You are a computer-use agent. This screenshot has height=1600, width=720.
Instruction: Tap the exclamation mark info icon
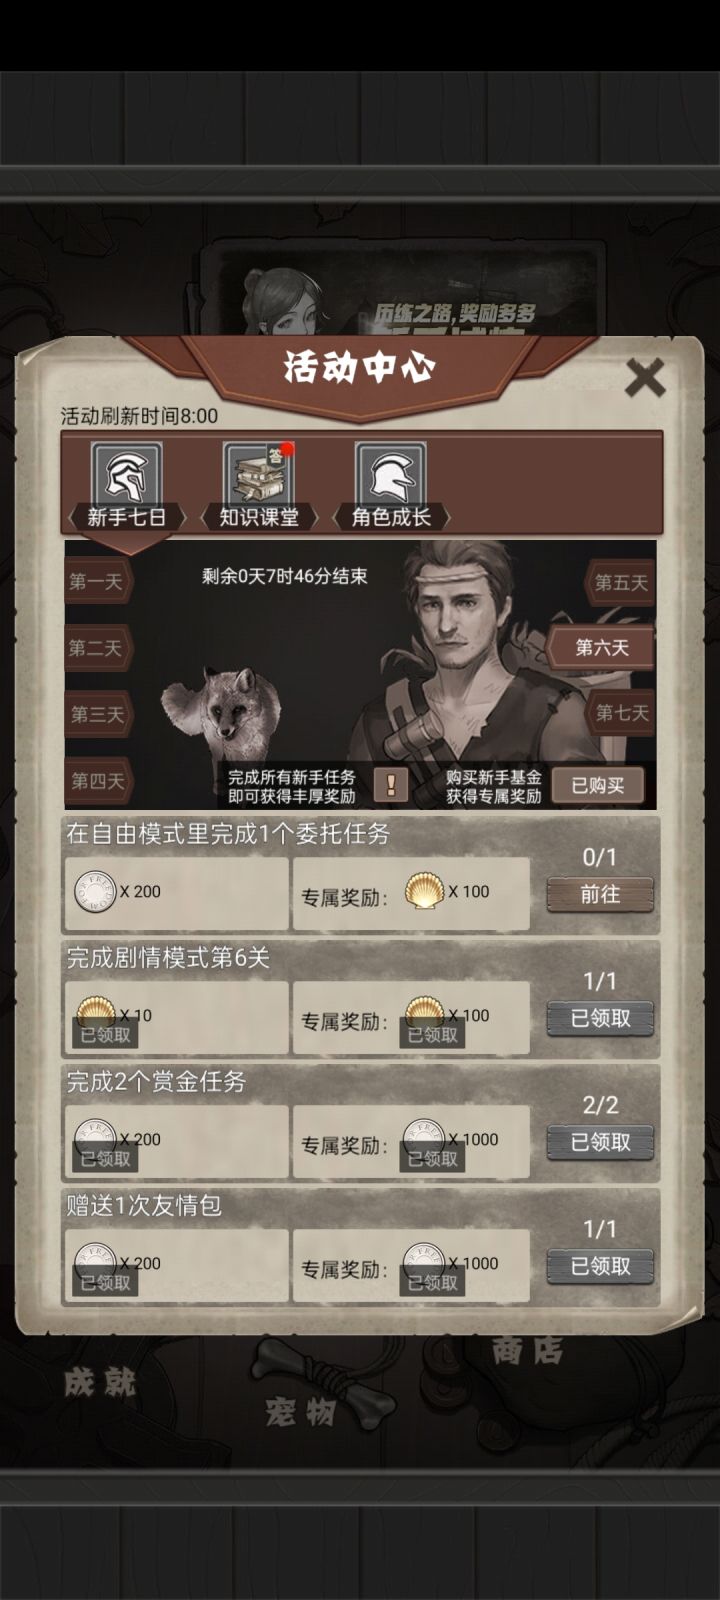(390, 785)
